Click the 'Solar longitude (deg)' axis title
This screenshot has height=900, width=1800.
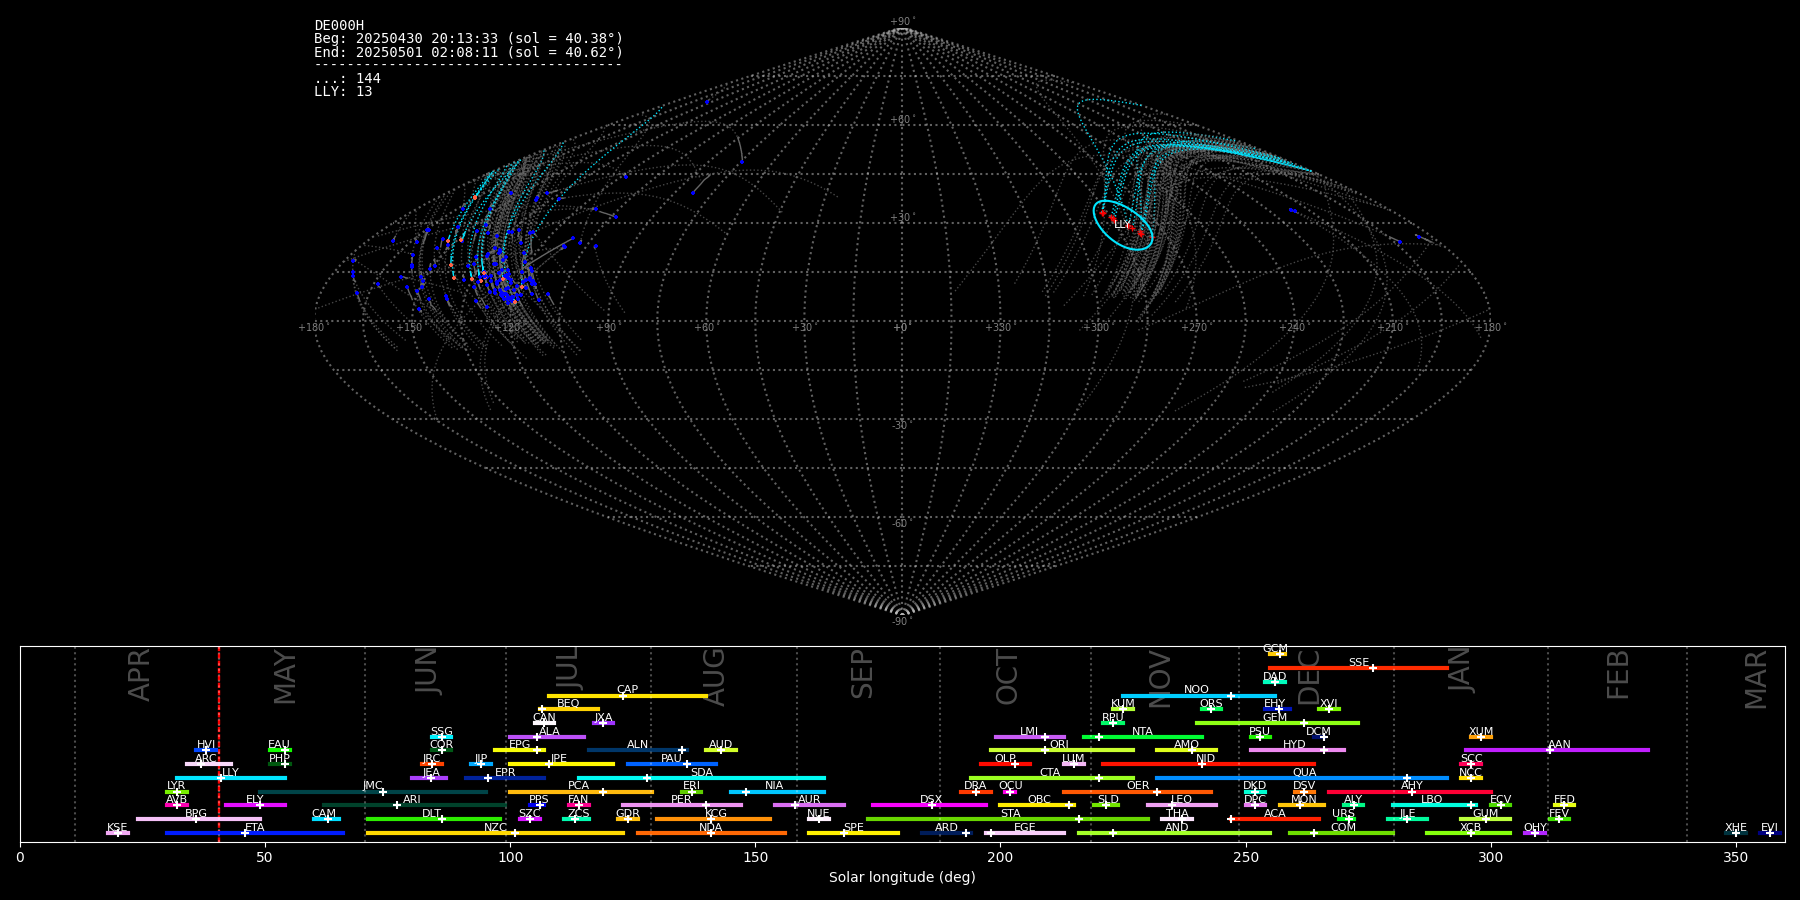click(902, 877)
